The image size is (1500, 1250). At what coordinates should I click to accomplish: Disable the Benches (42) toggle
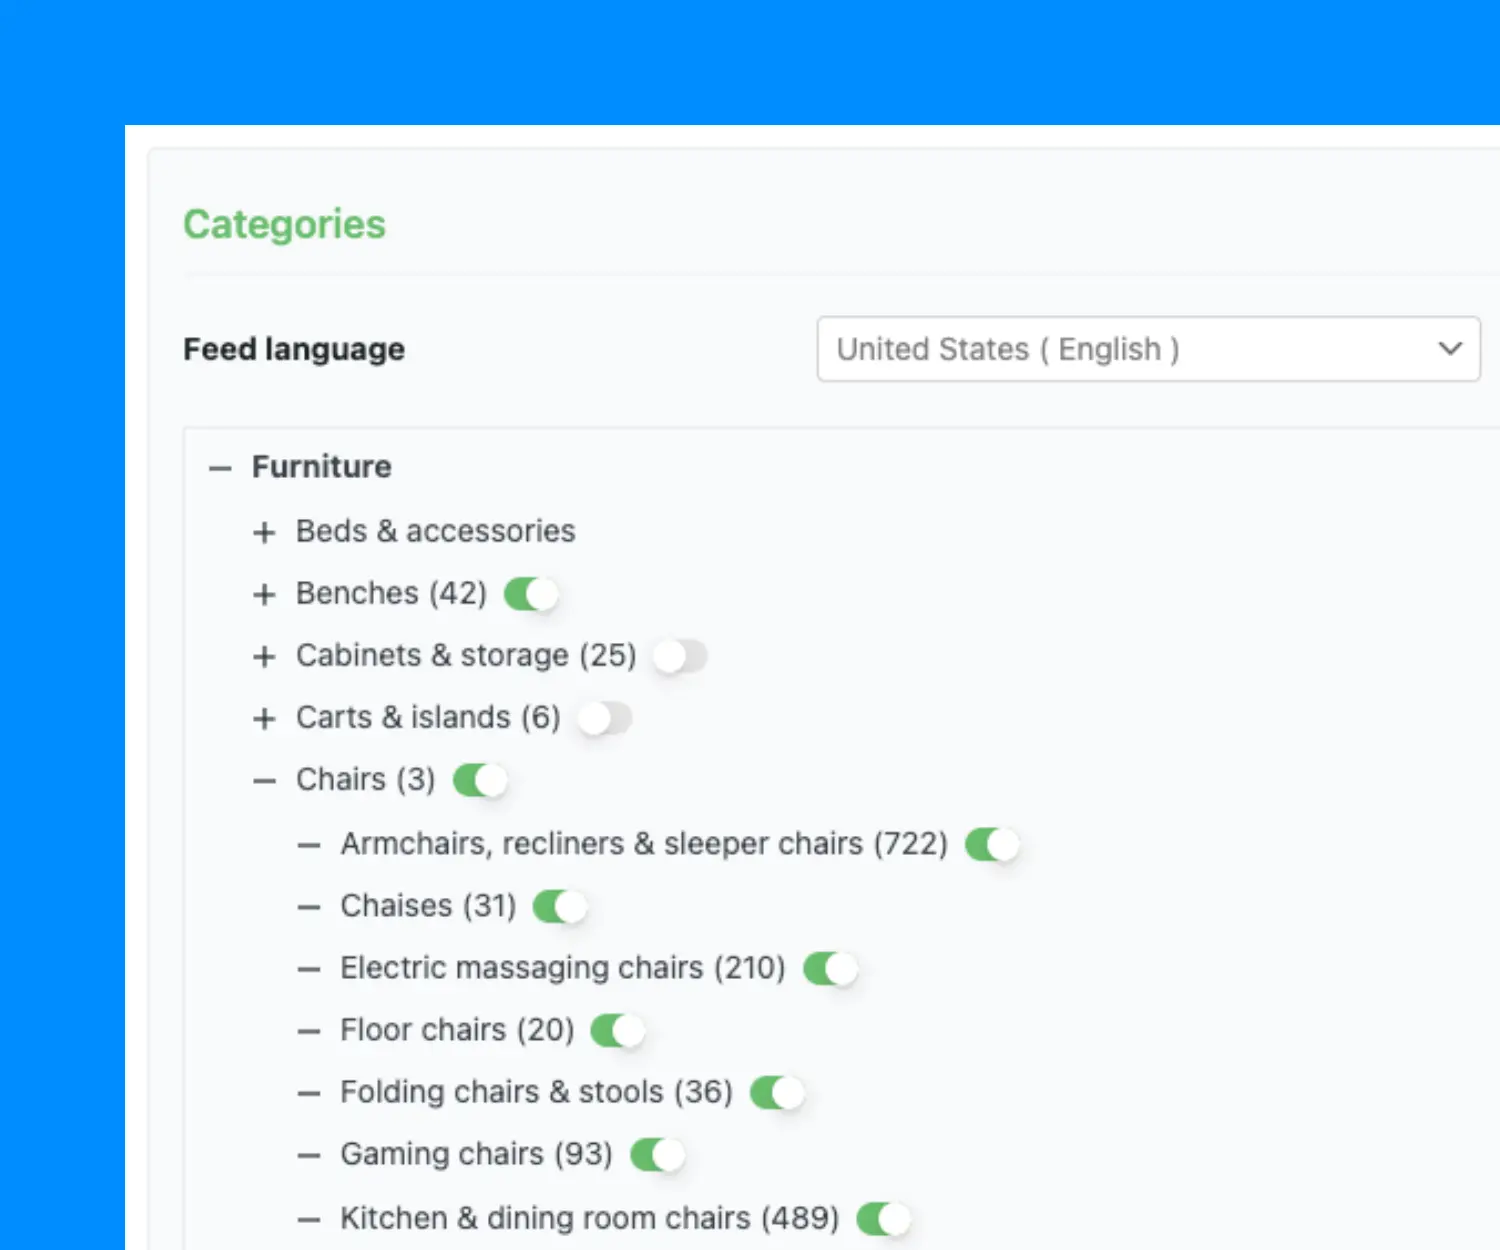[x=530, y=594]
